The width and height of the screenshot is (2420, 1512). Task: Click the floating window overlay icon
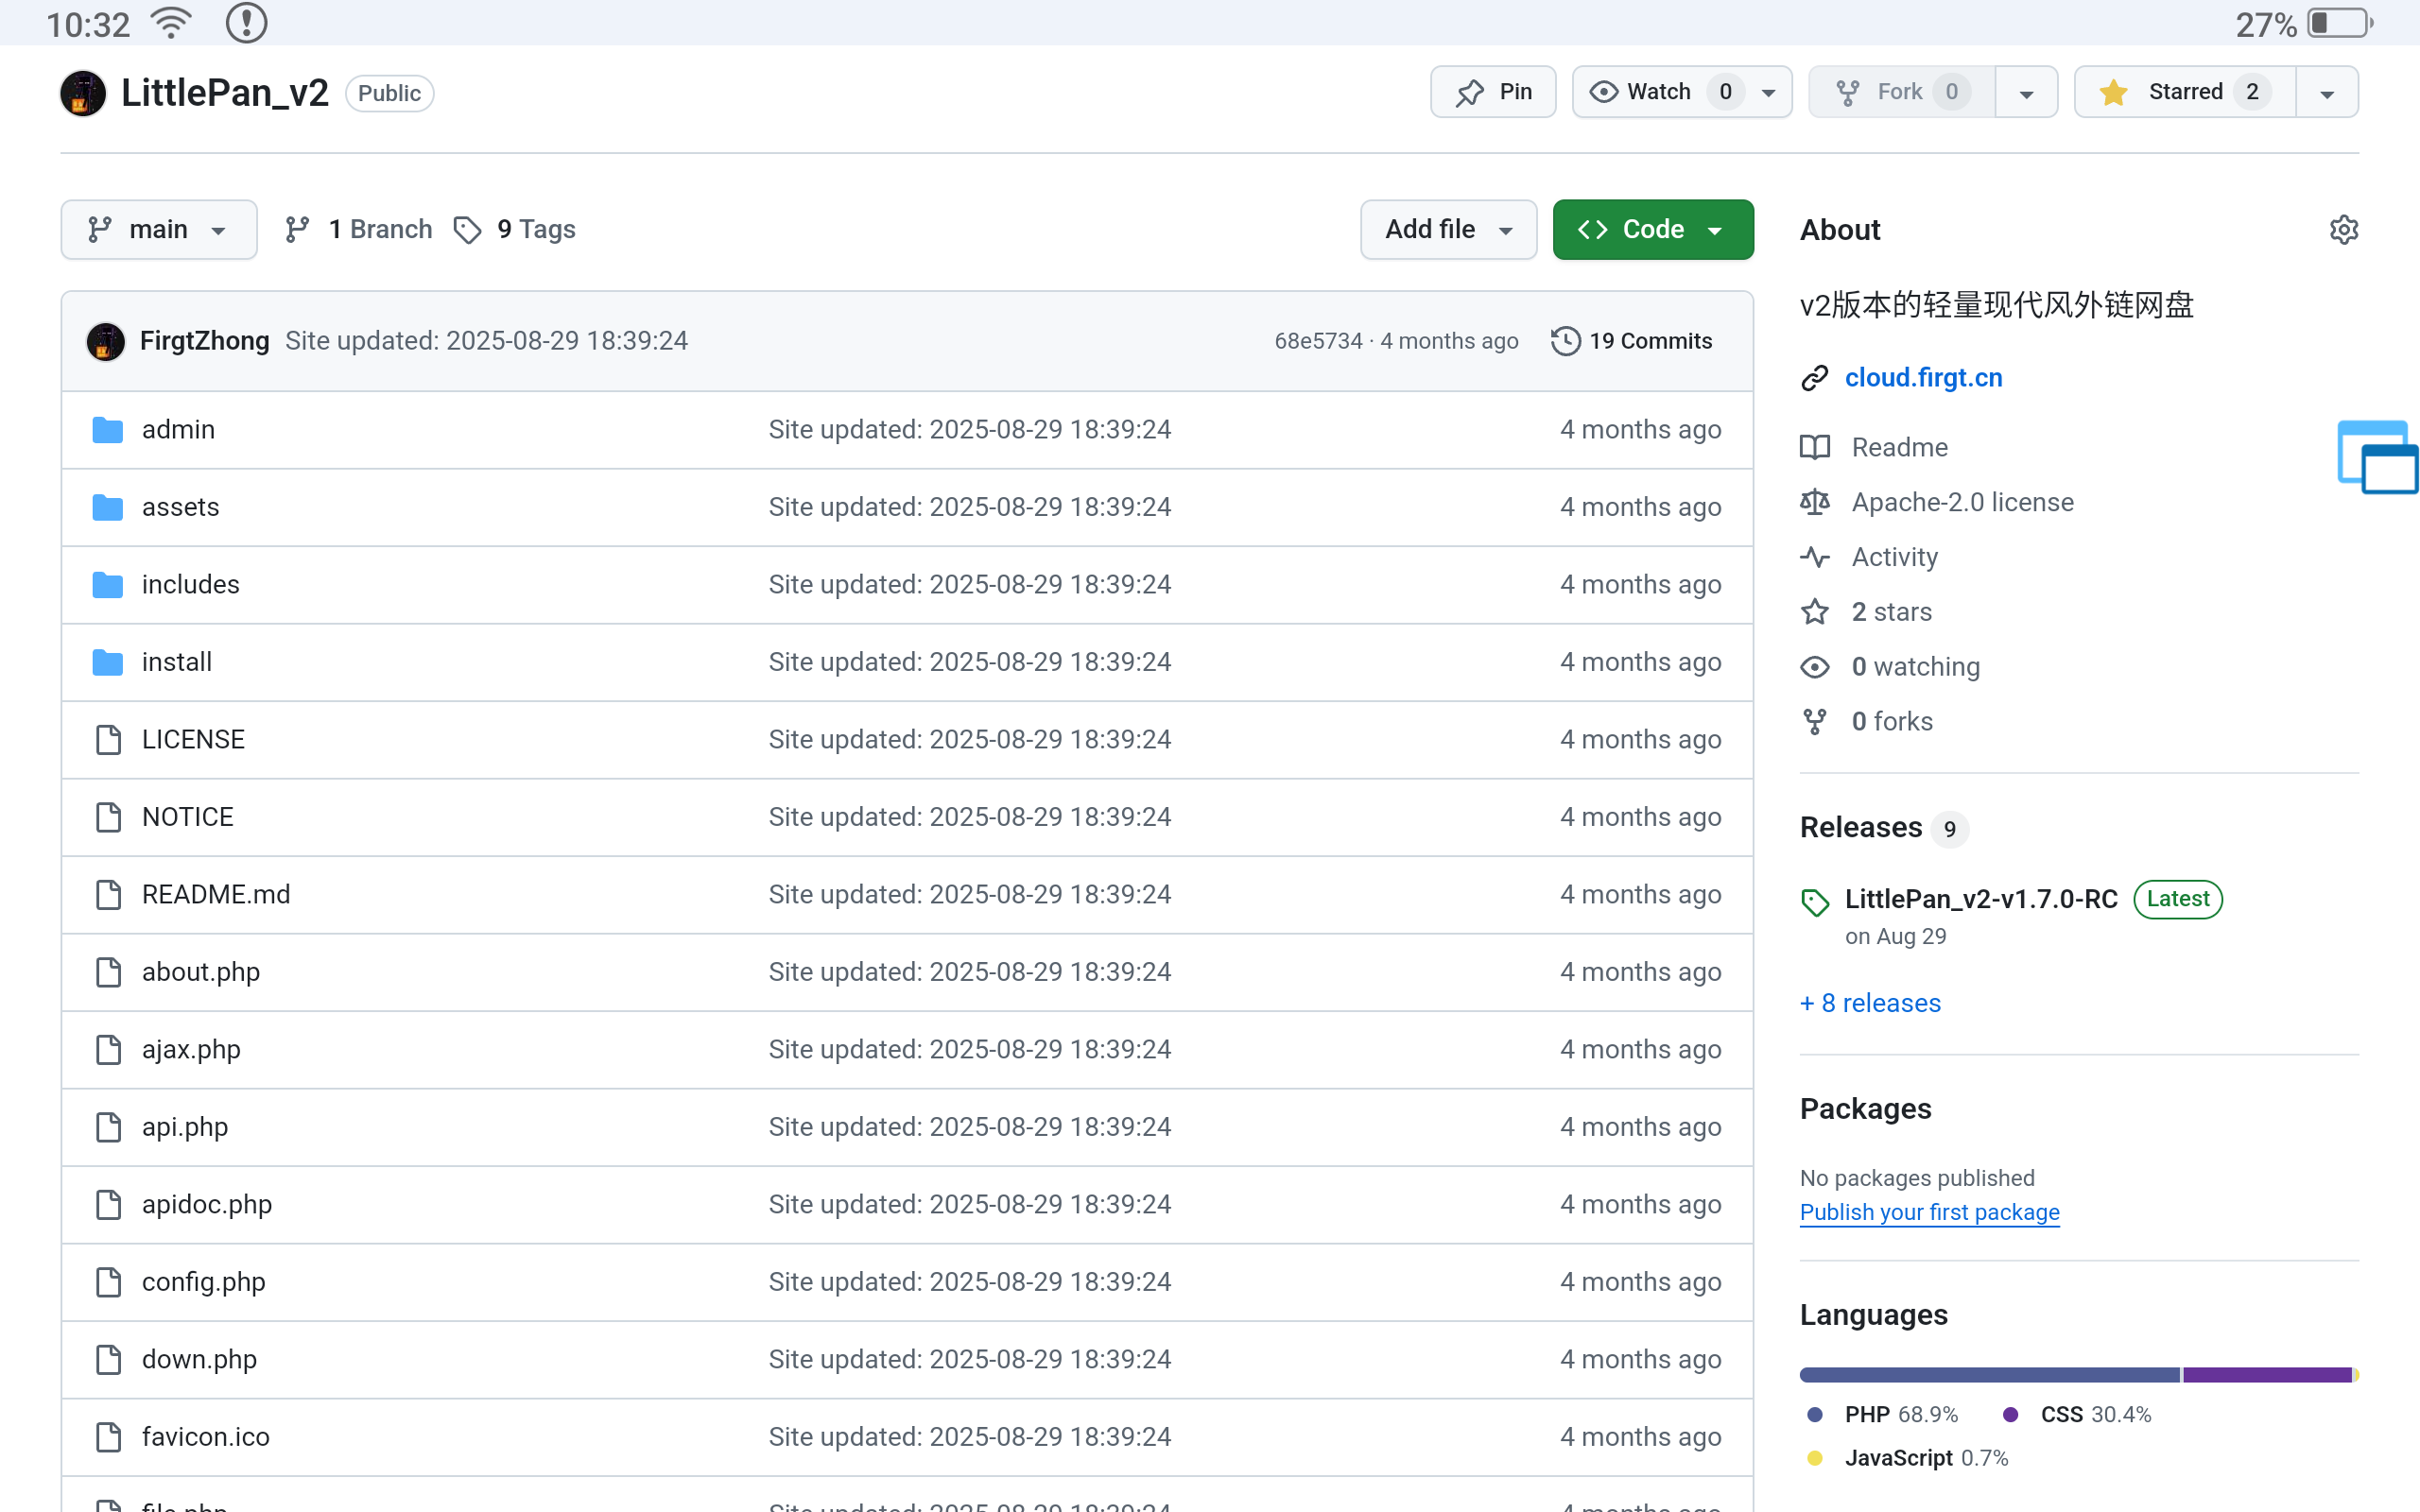(x=2377, y=458)
